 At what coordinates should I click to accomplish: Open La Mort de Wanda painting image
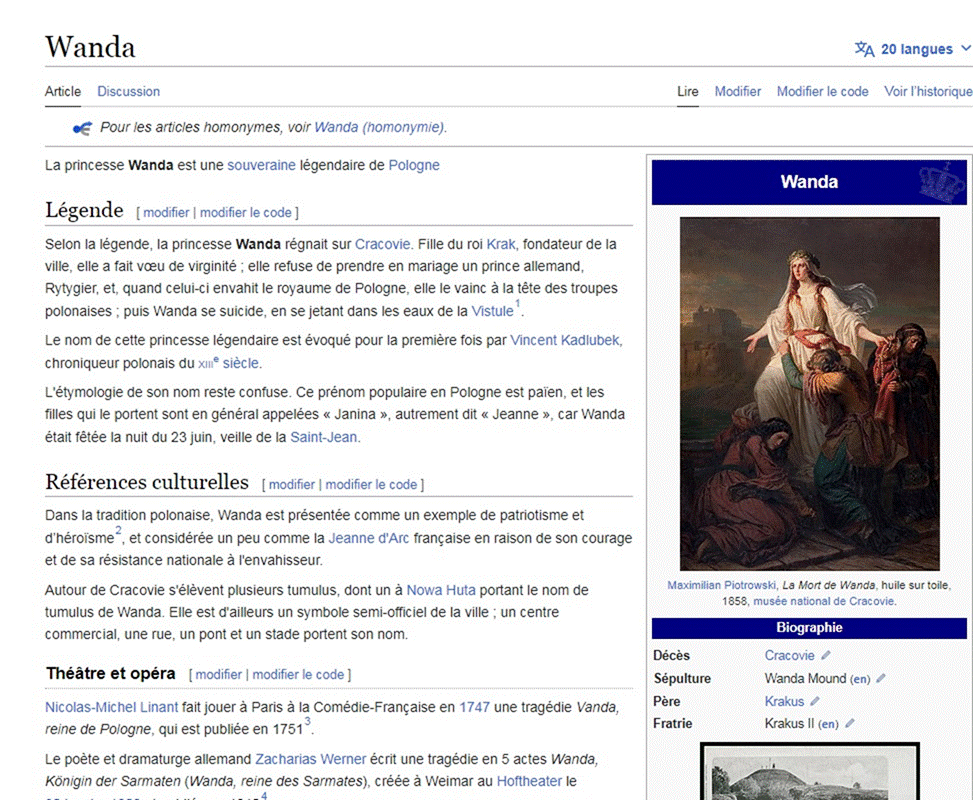click(809, 393)
